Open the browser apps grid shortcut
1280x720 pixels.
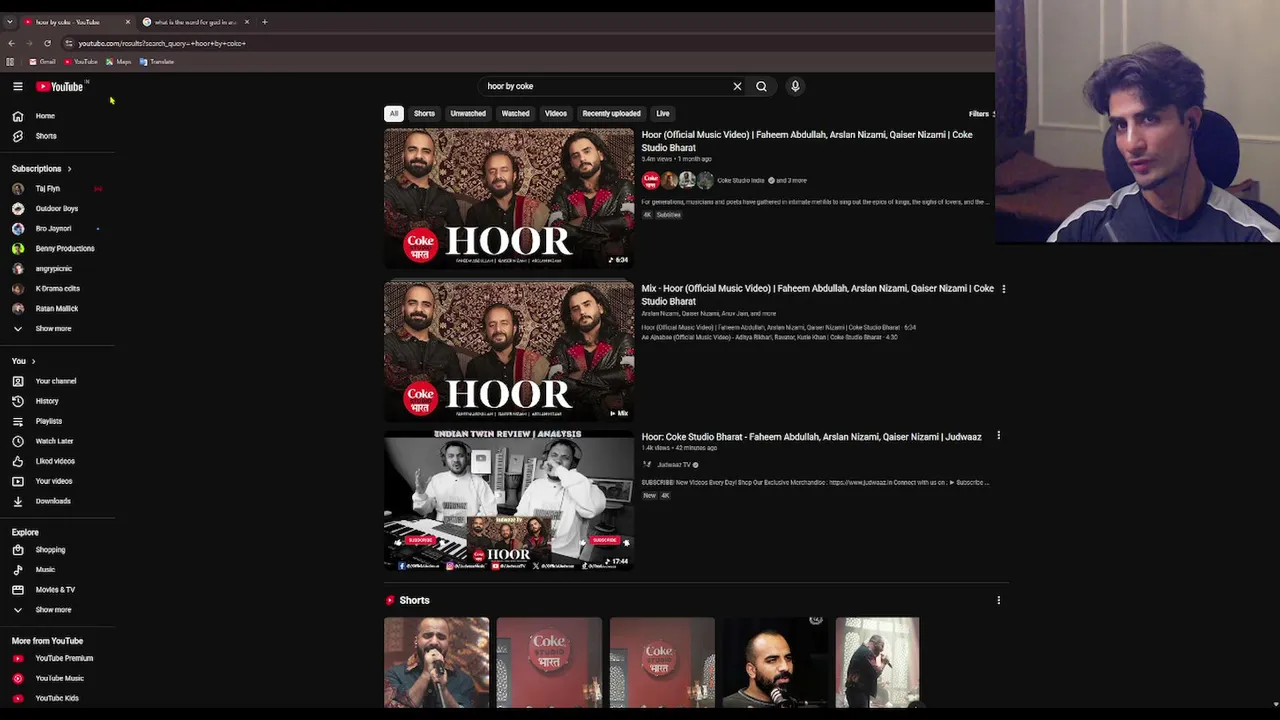pos(10,62)
